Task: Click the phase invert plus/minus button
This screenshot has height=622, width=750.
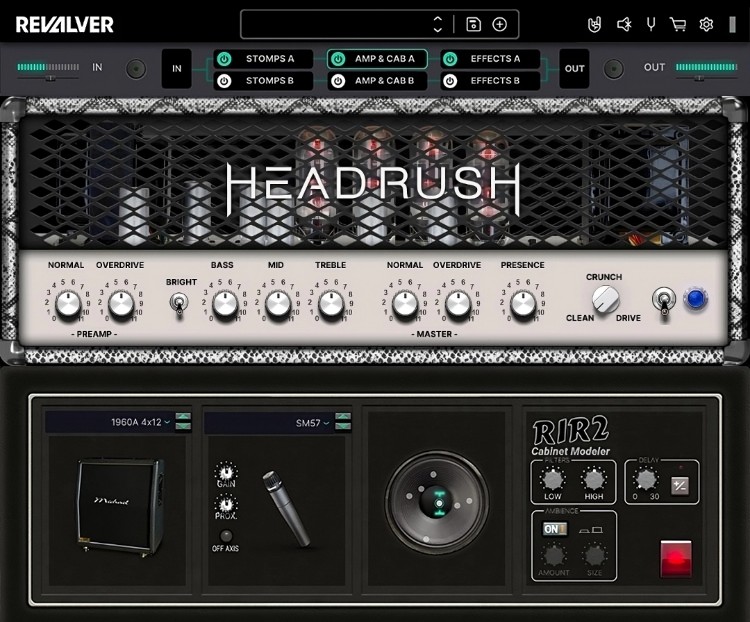Action: coord(680,486)
